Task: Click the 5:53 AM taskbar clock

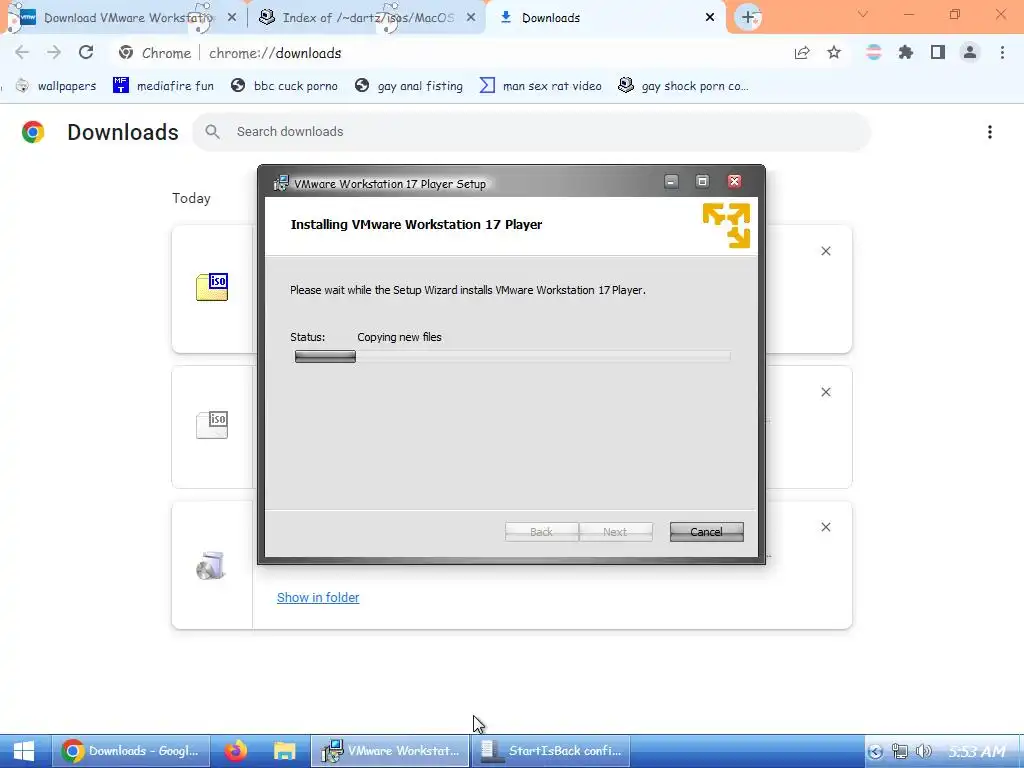Action: (976, 752)
